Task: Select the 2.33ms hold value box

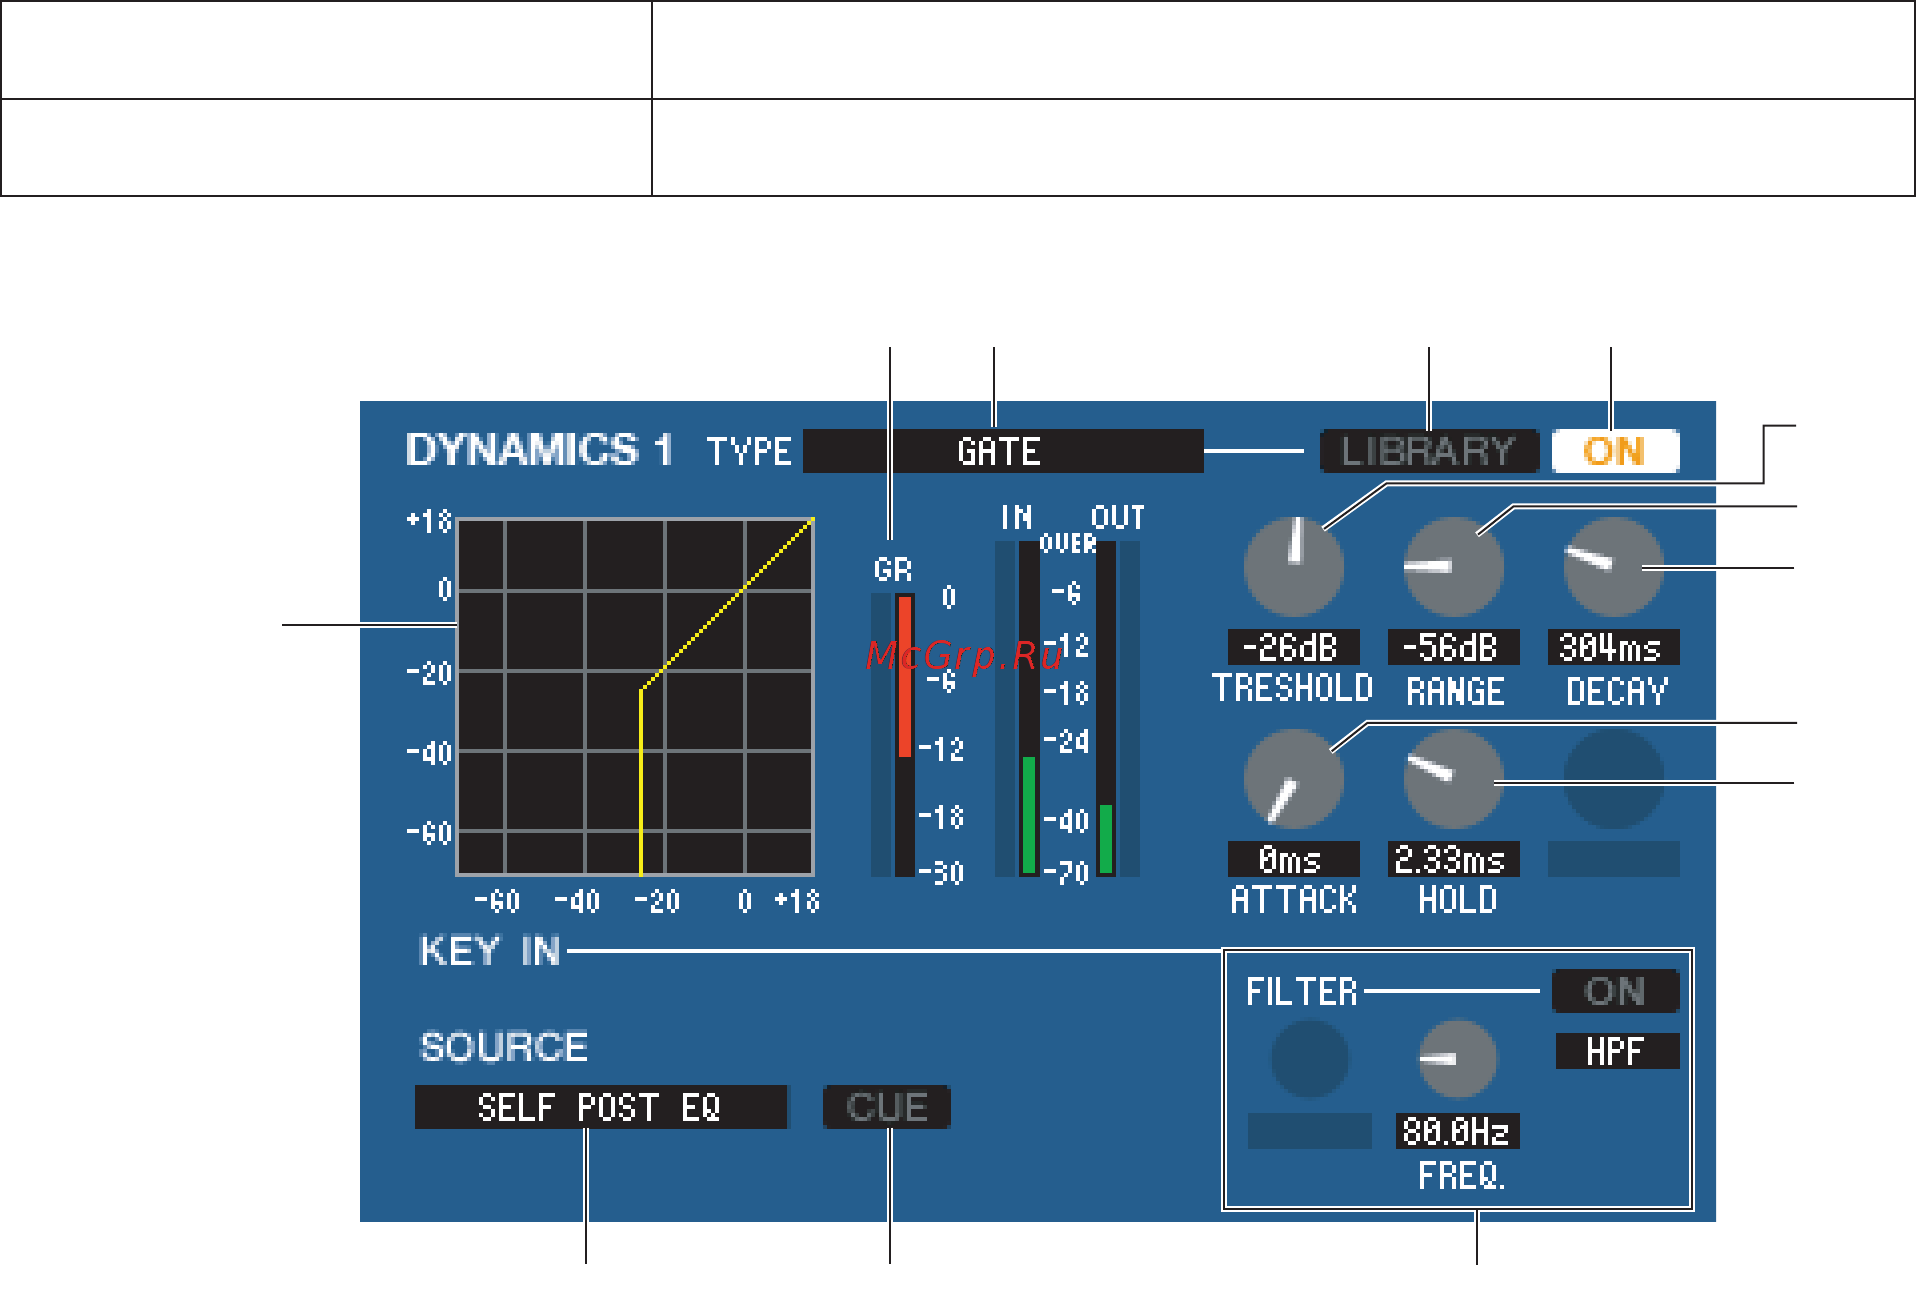Action: click(1453, 859)
